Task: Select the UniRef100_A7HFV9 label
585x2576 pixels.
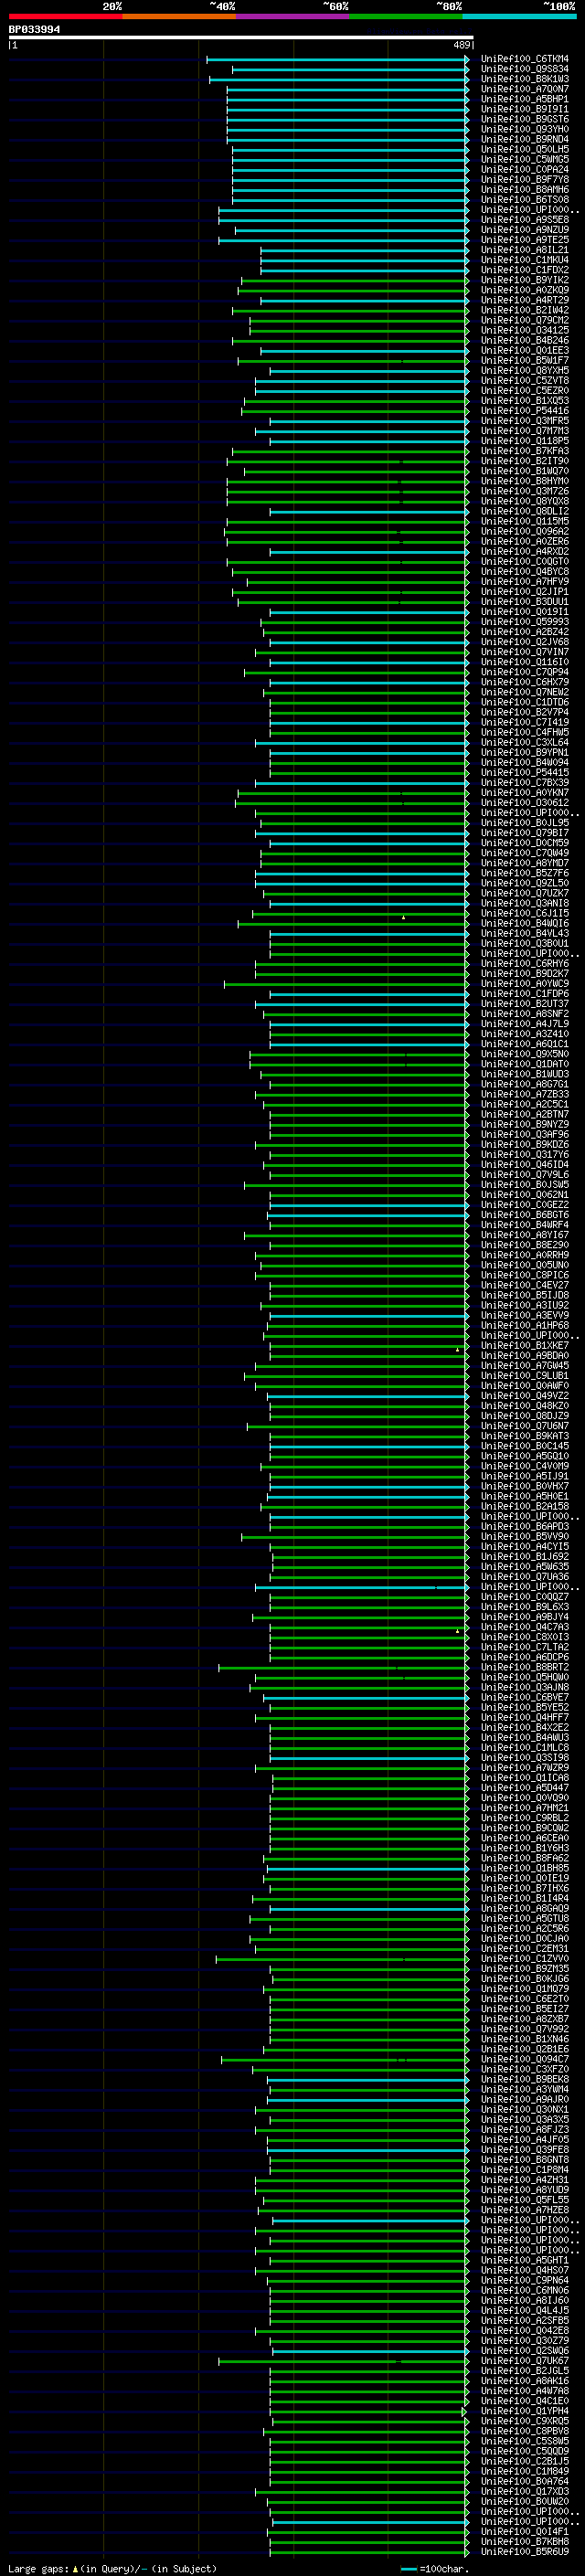Action: click(524, 581)
